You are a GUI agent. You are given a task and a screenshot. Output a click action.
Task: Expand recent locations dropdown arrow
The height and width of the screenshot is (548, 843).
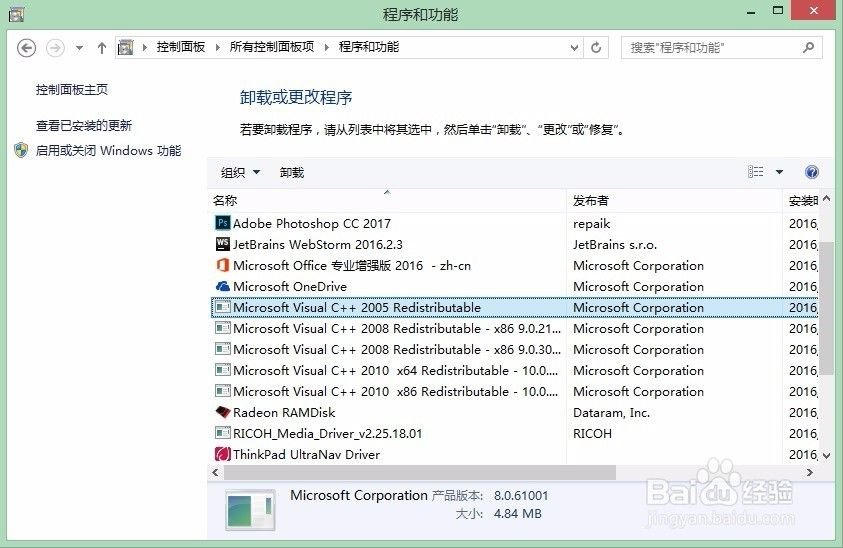[79, 48]
